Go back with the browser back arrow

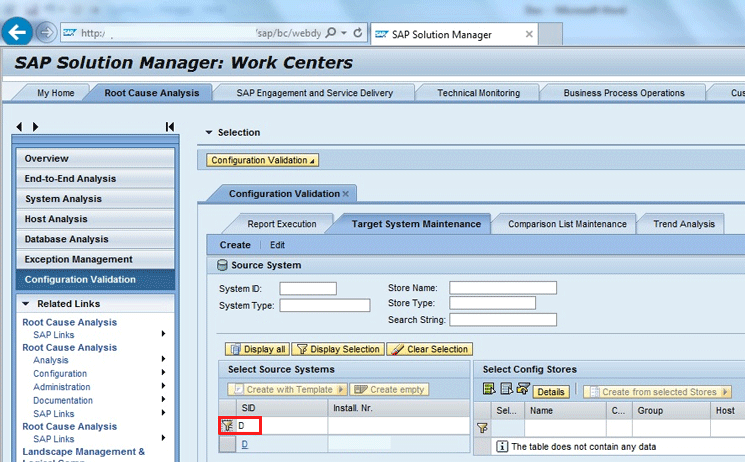click(x=17, y=32)
